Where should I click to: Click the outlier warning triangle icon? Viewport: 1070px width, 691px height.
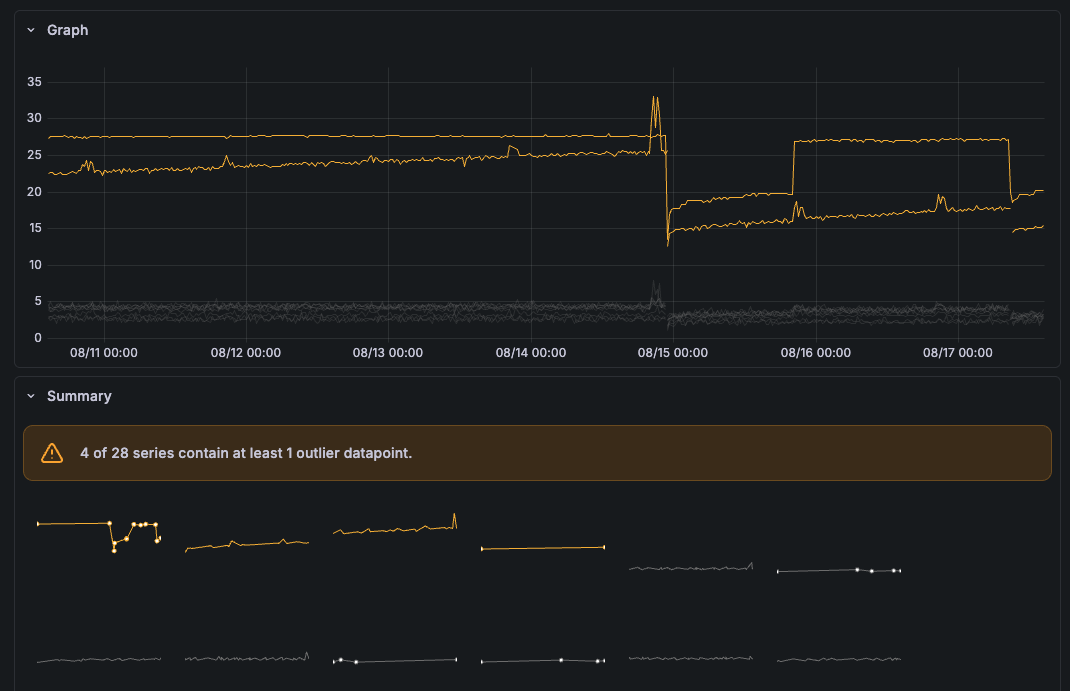click(52, 453)
